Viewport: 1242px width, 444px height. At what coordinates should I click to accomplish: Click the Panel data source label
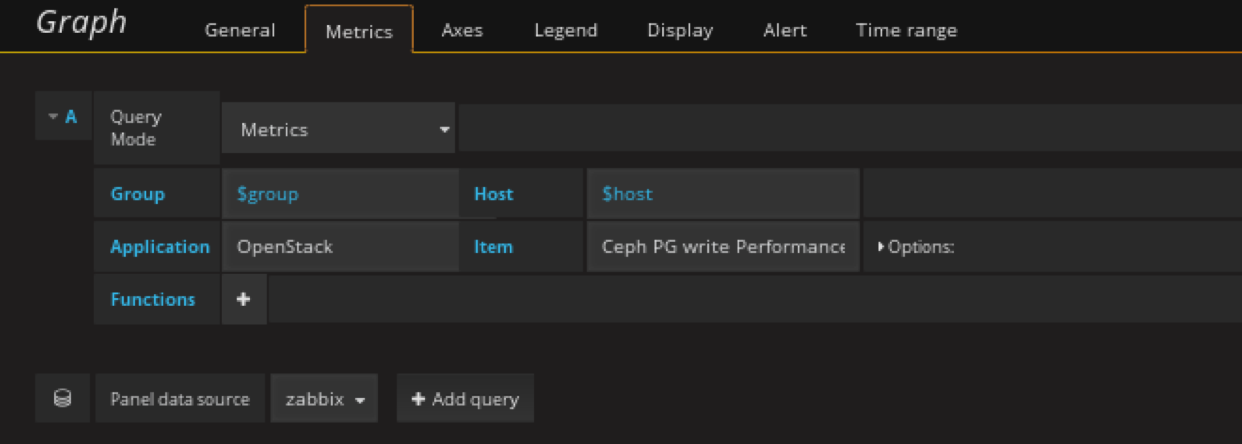180,399
